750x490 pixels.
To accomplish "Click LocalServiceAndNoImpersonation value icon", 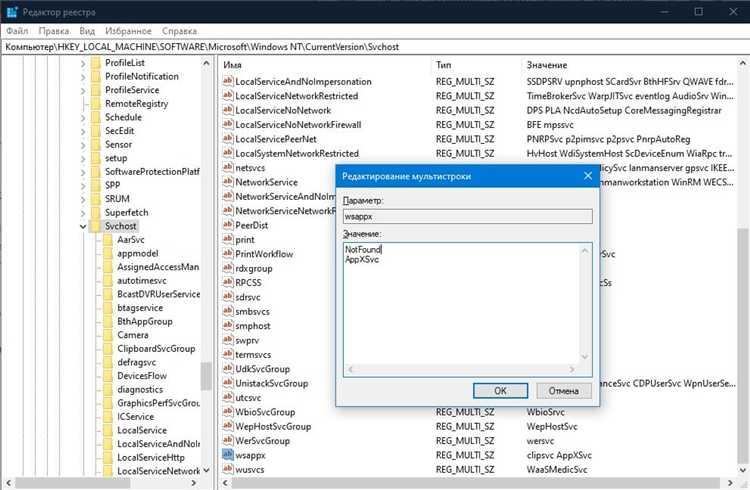I will [x=228, y=81].
